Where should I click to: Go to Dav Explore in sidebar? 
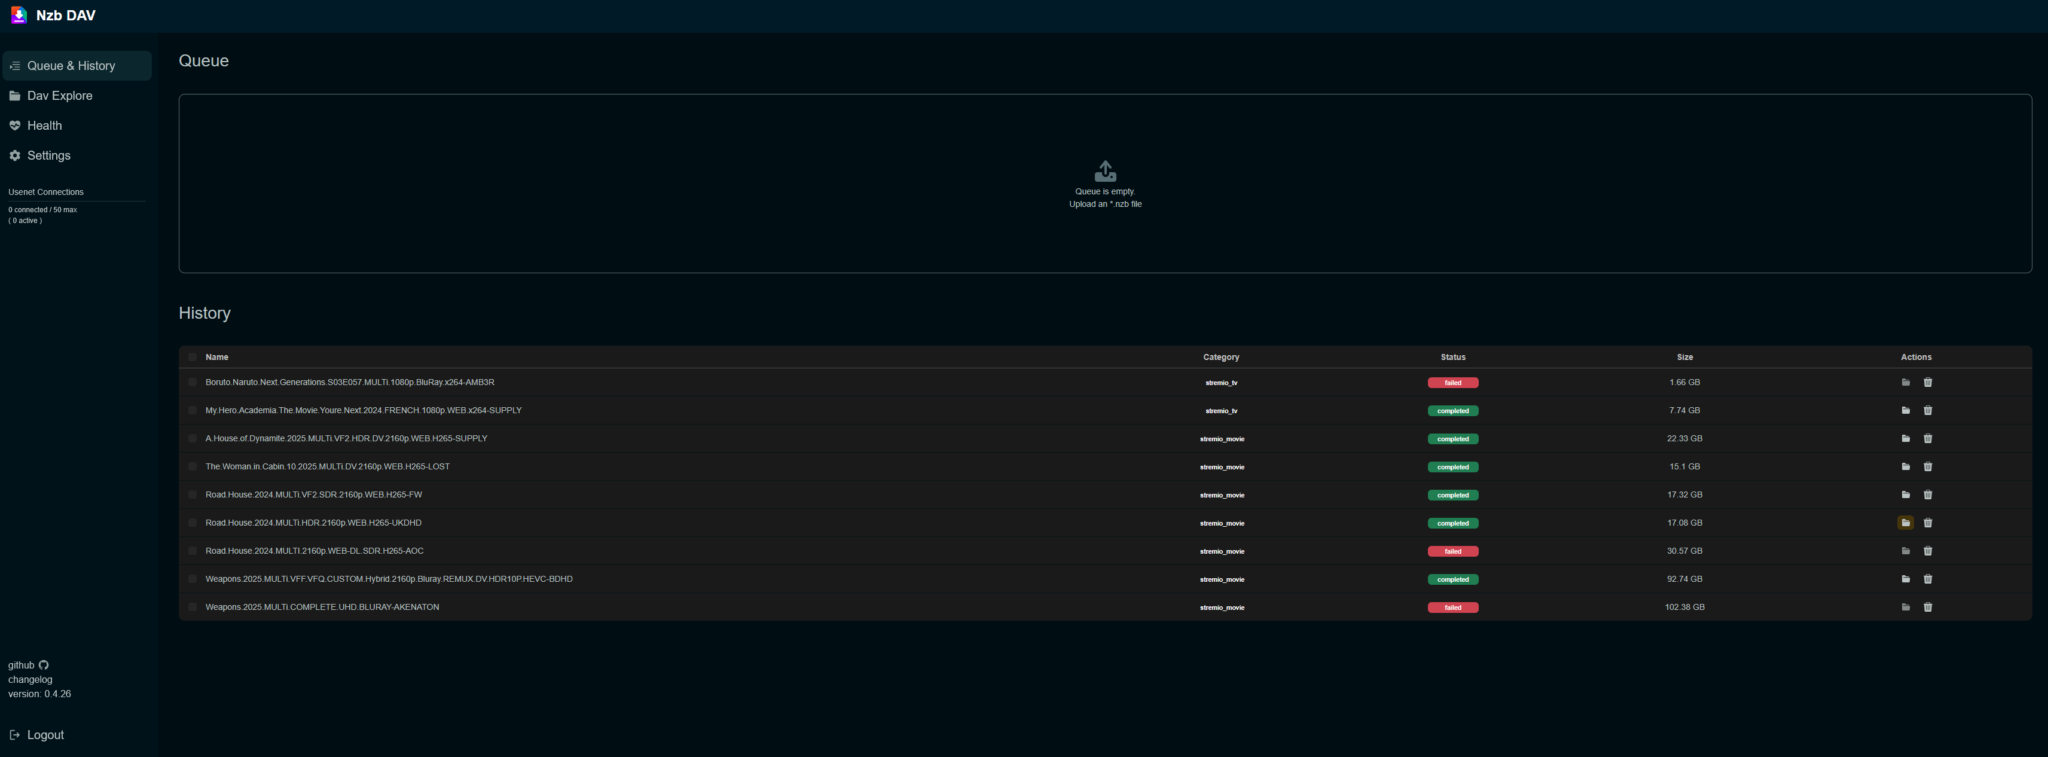[77, 96]
